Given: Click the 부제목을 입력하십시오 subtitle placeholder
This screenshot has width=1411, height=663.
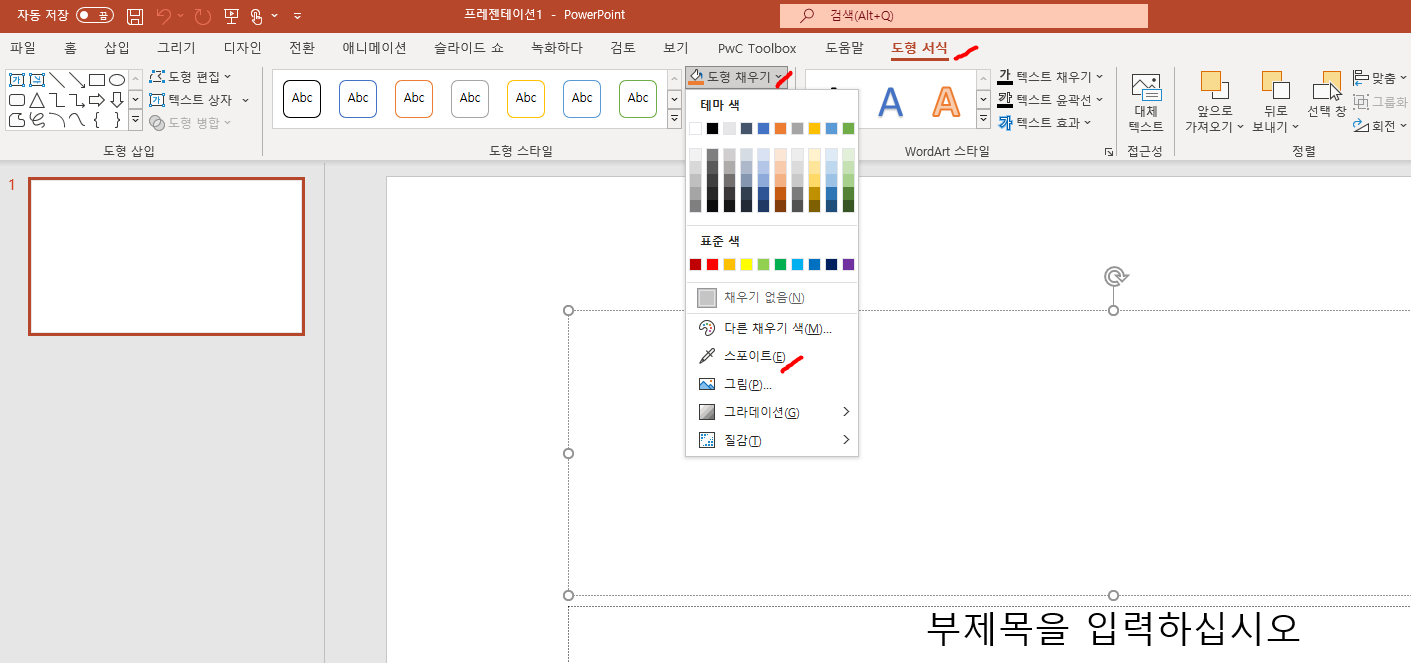Looking at the screenshot, I should tap(1113, 628).
